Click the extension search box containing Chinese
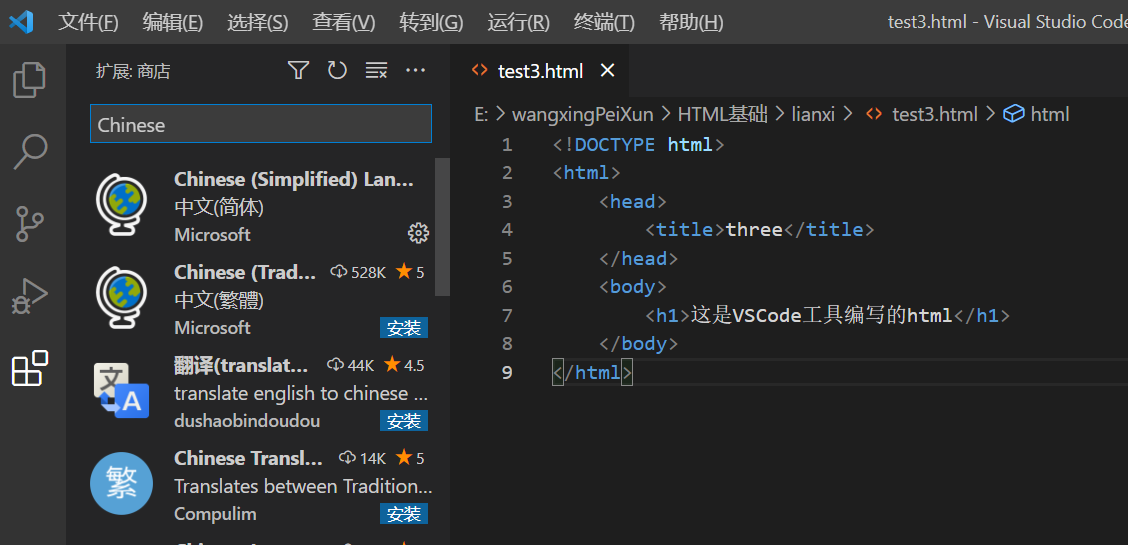Screen dimensions: 1128x545 point(260,124)
